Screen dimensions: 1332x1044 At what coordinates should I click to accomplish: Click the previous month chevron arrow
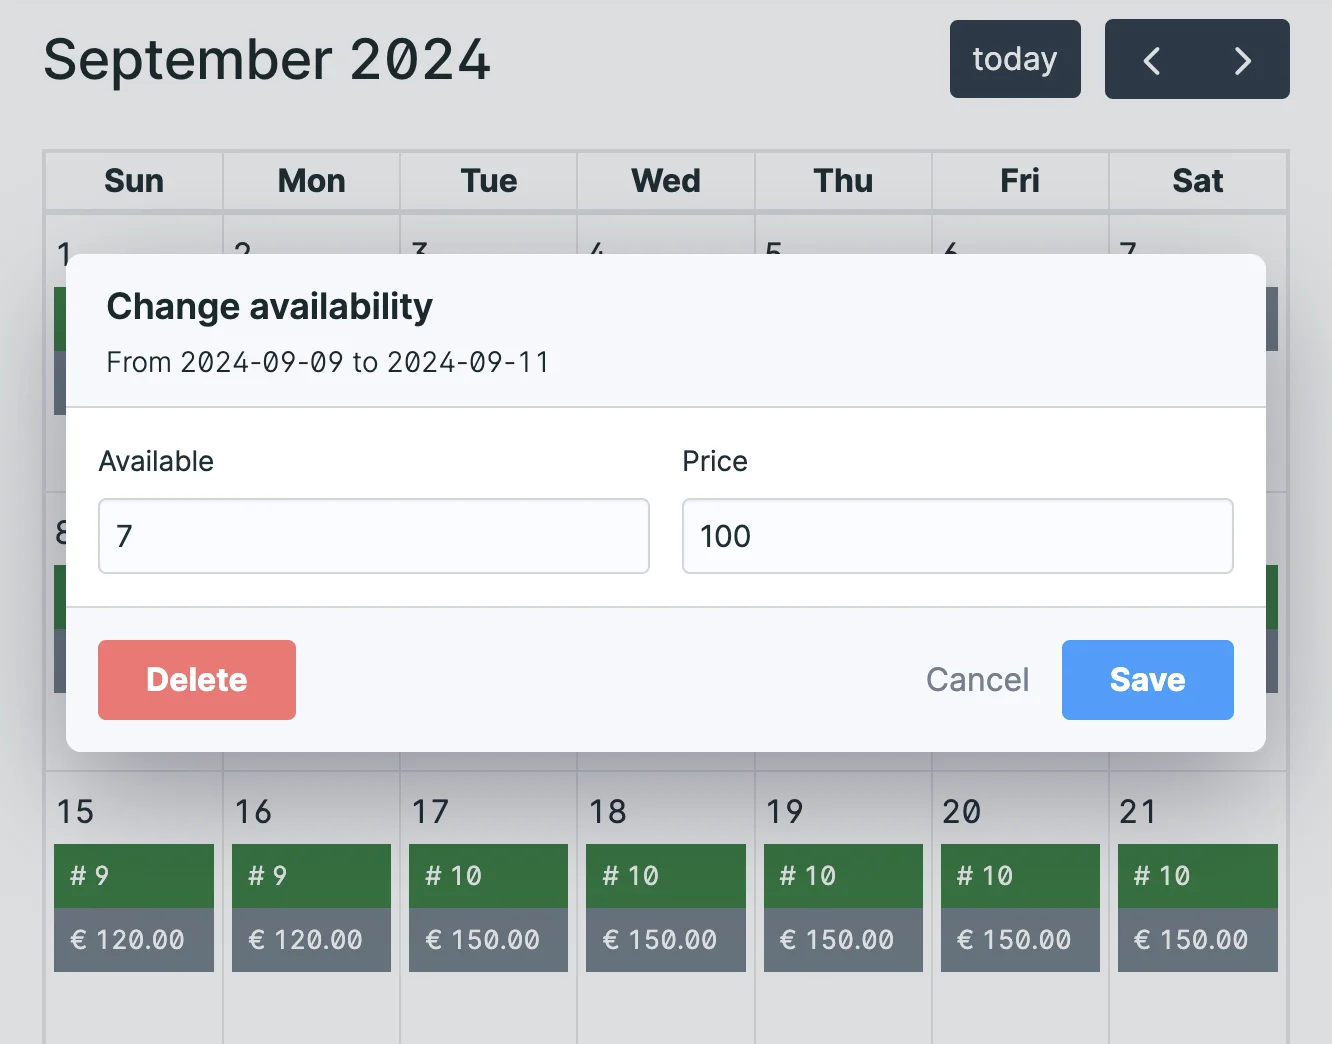[x=1151, y=60]
